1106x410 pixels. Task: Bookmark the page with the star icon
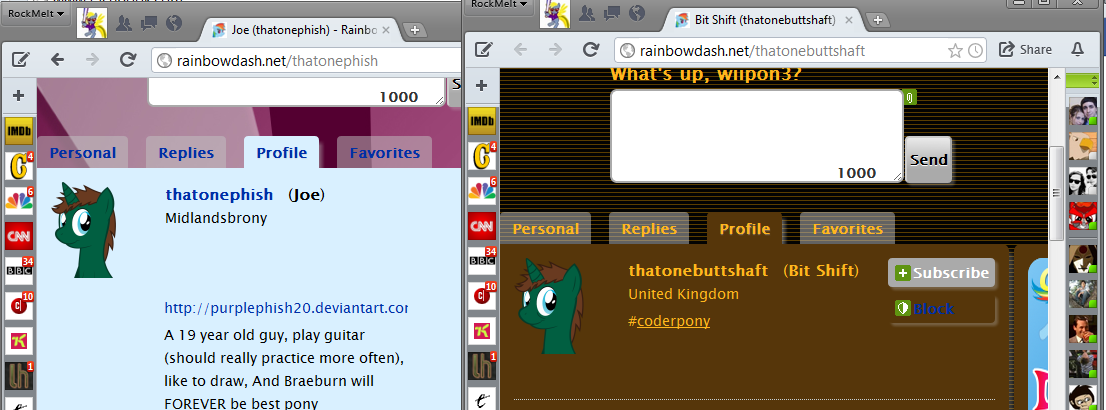click(955, 50)
